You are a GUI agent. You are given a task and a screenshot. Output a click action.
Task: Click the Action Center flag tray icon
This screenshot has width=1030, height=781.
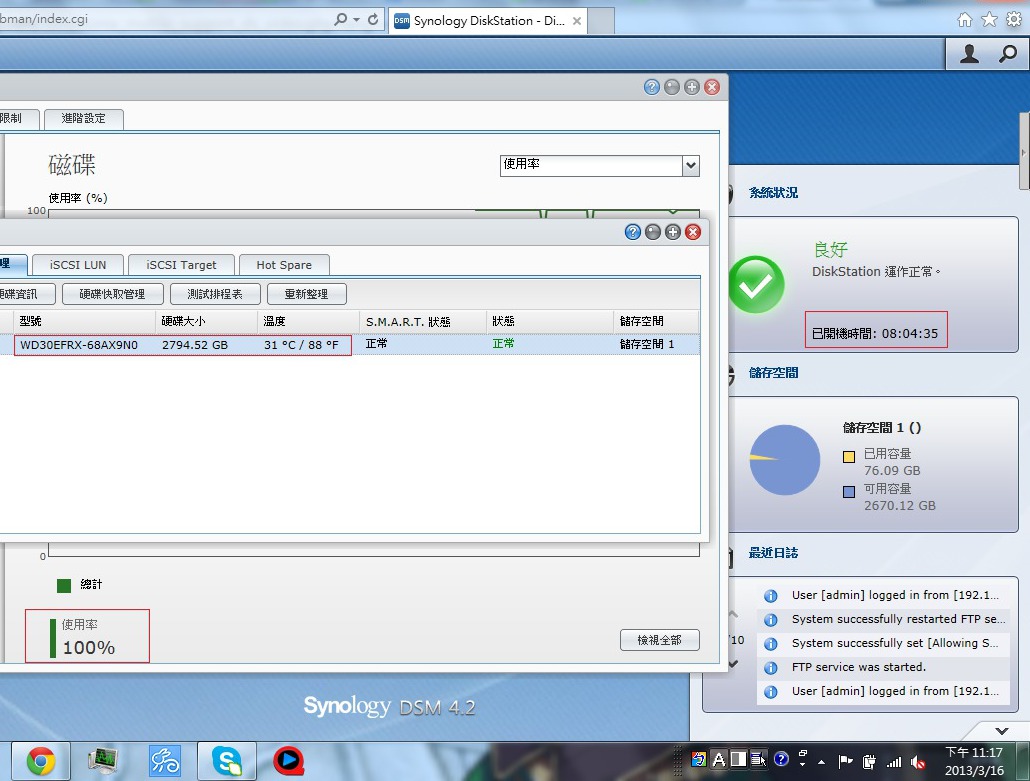pos(845,762)
